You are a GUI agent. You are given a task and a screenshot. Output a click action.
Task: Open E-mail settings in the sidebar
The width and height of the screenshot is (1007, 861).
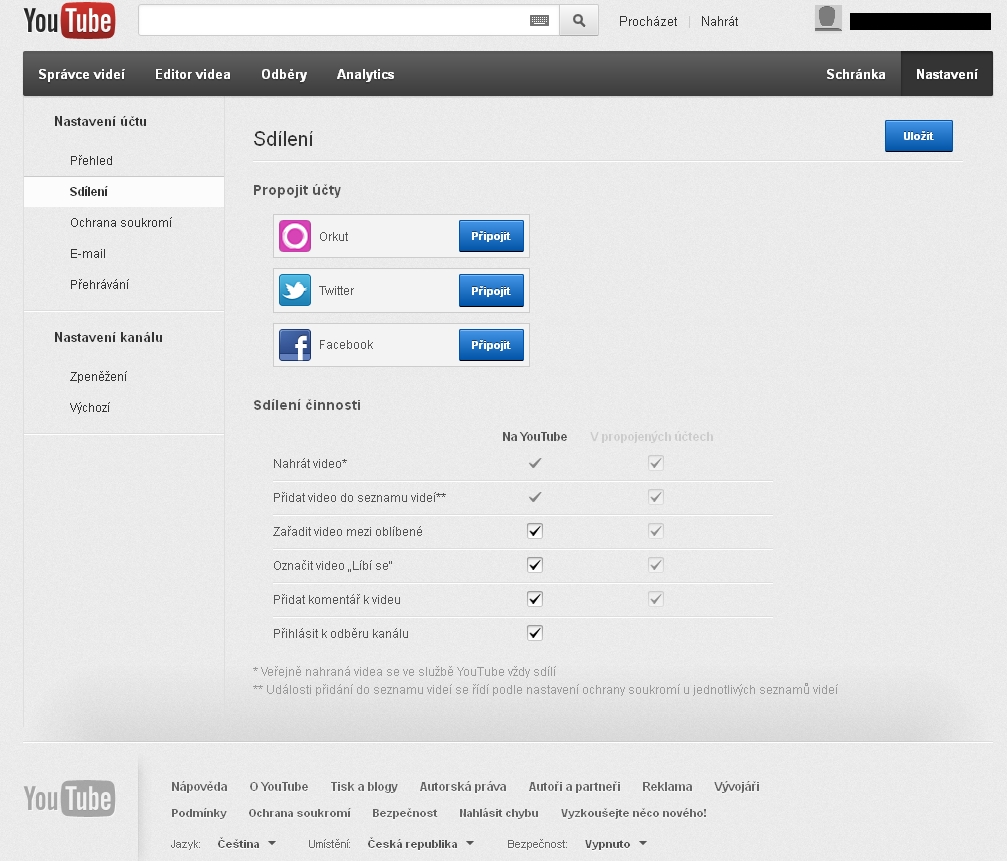point(88,254)
